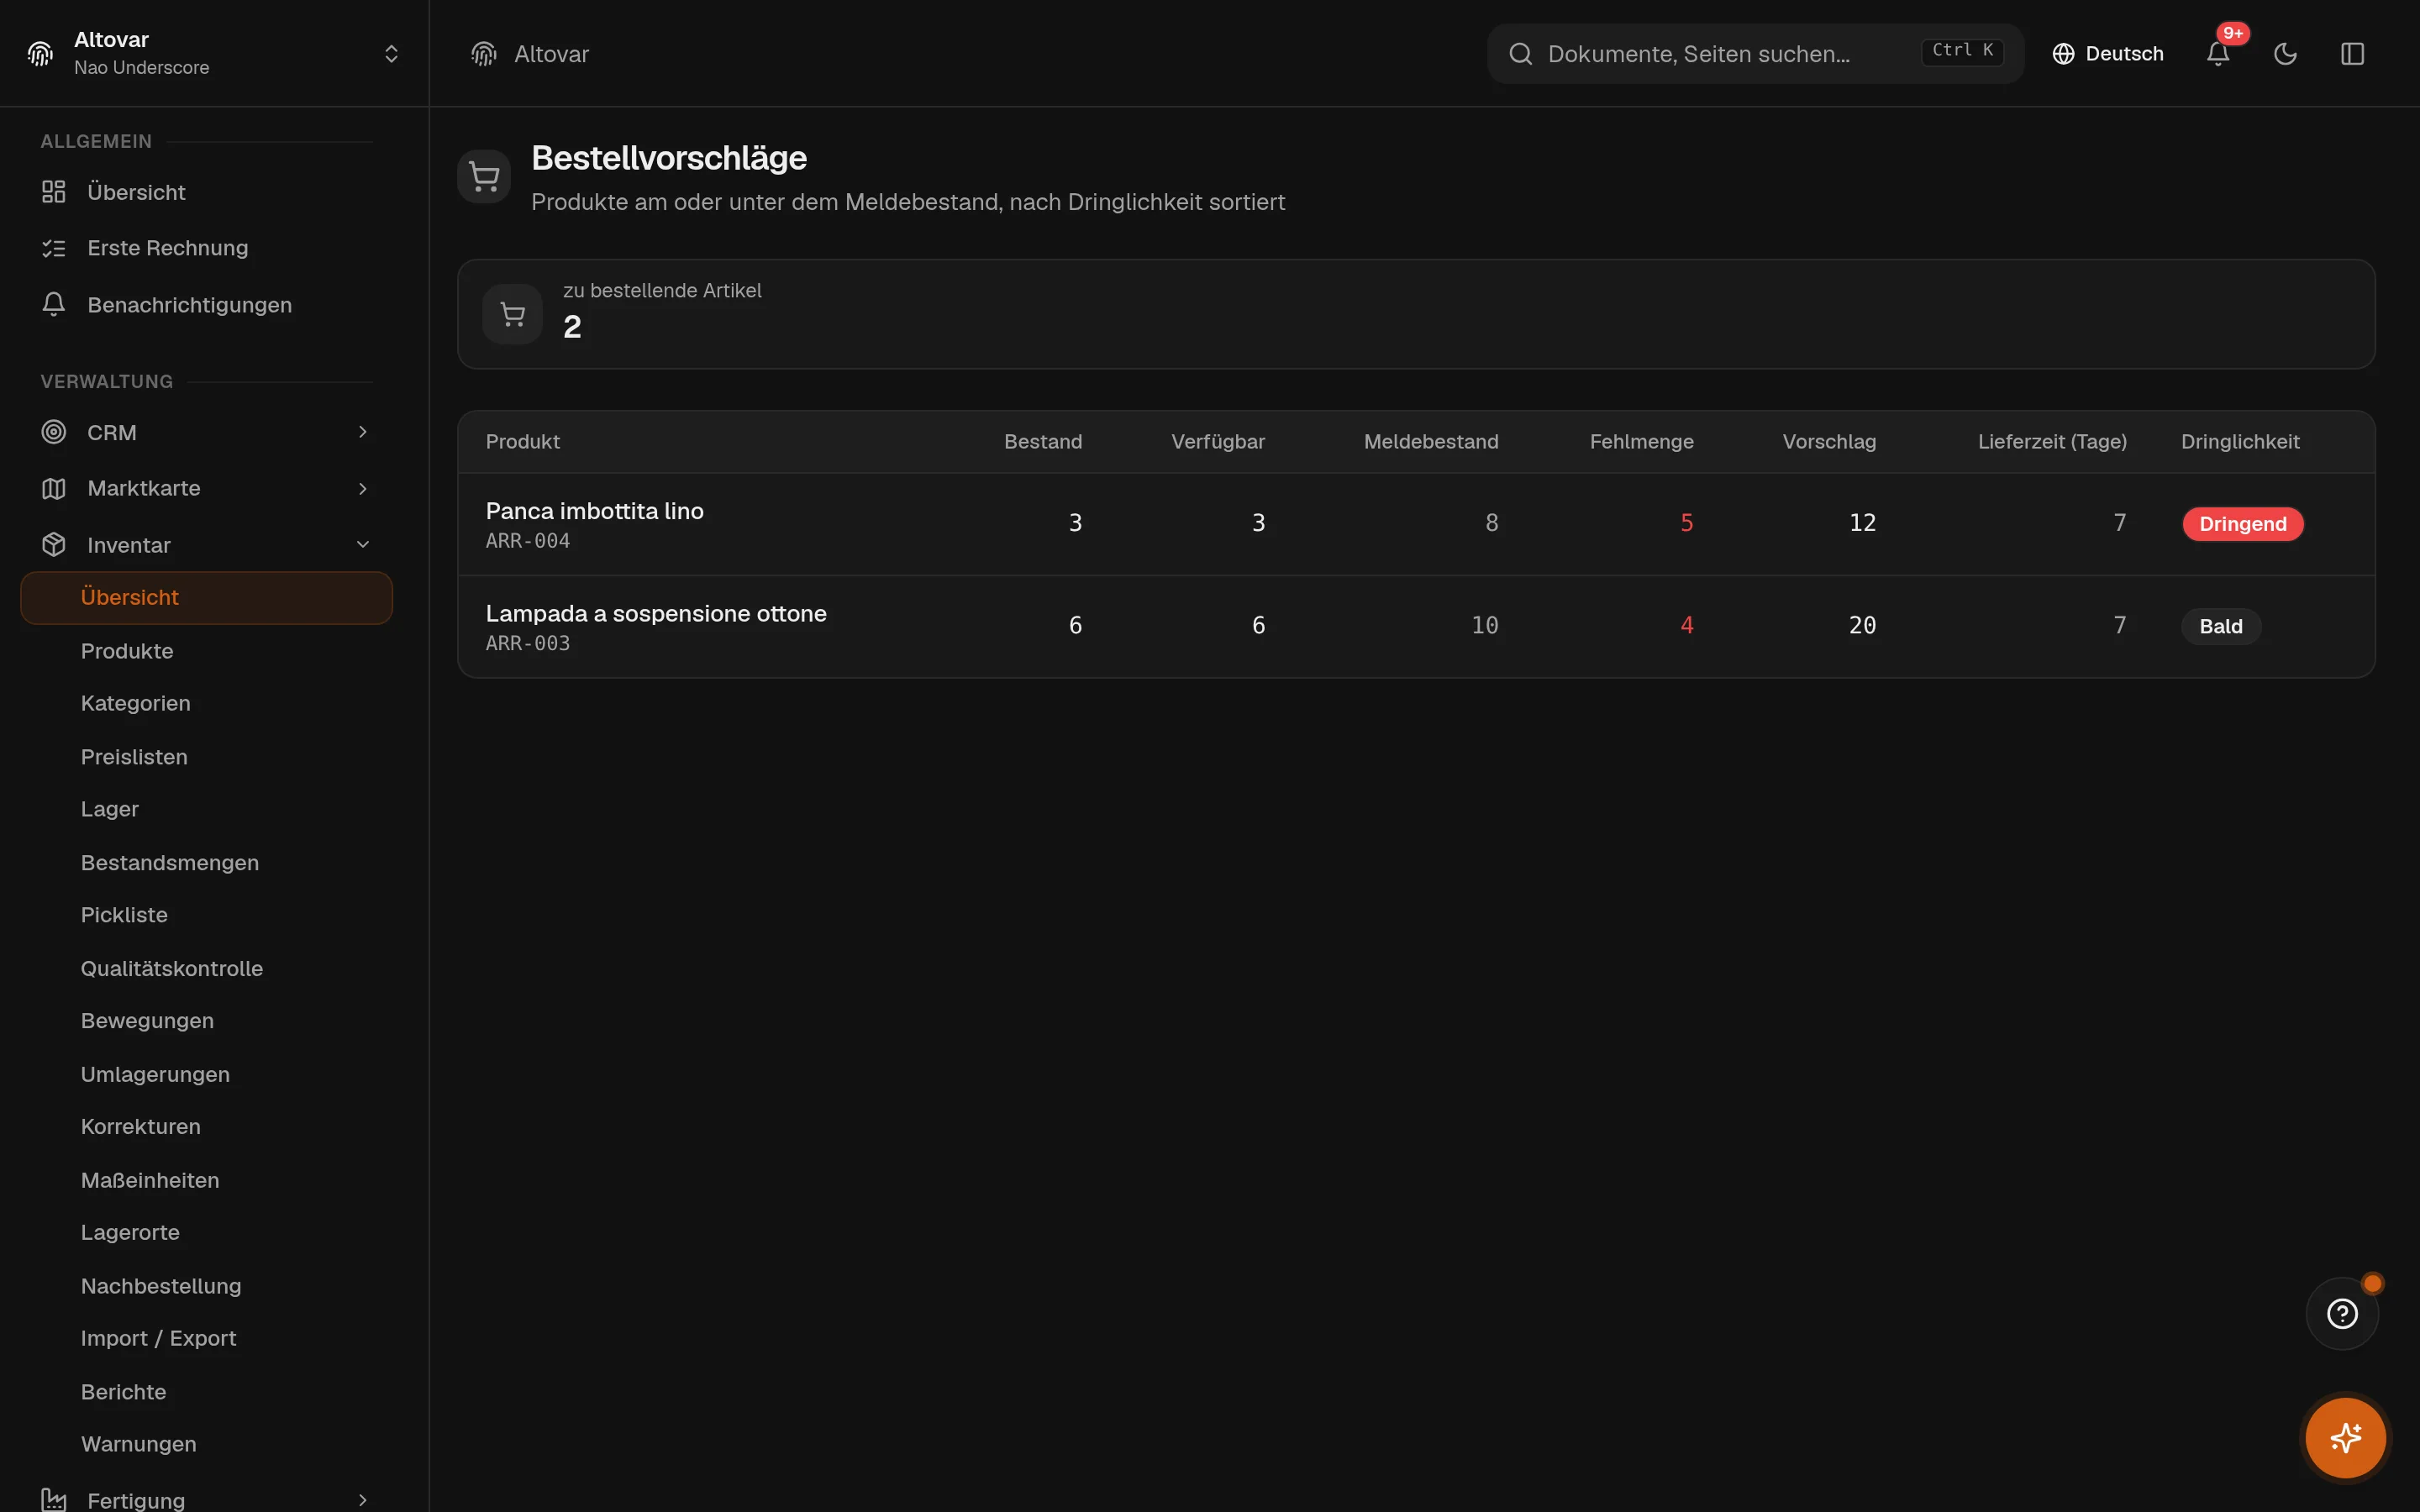This screenshot has height=1512, width=2420.
Task: Open Bestandsmengen
Action: pyautogui.click(x=170, y=863)
